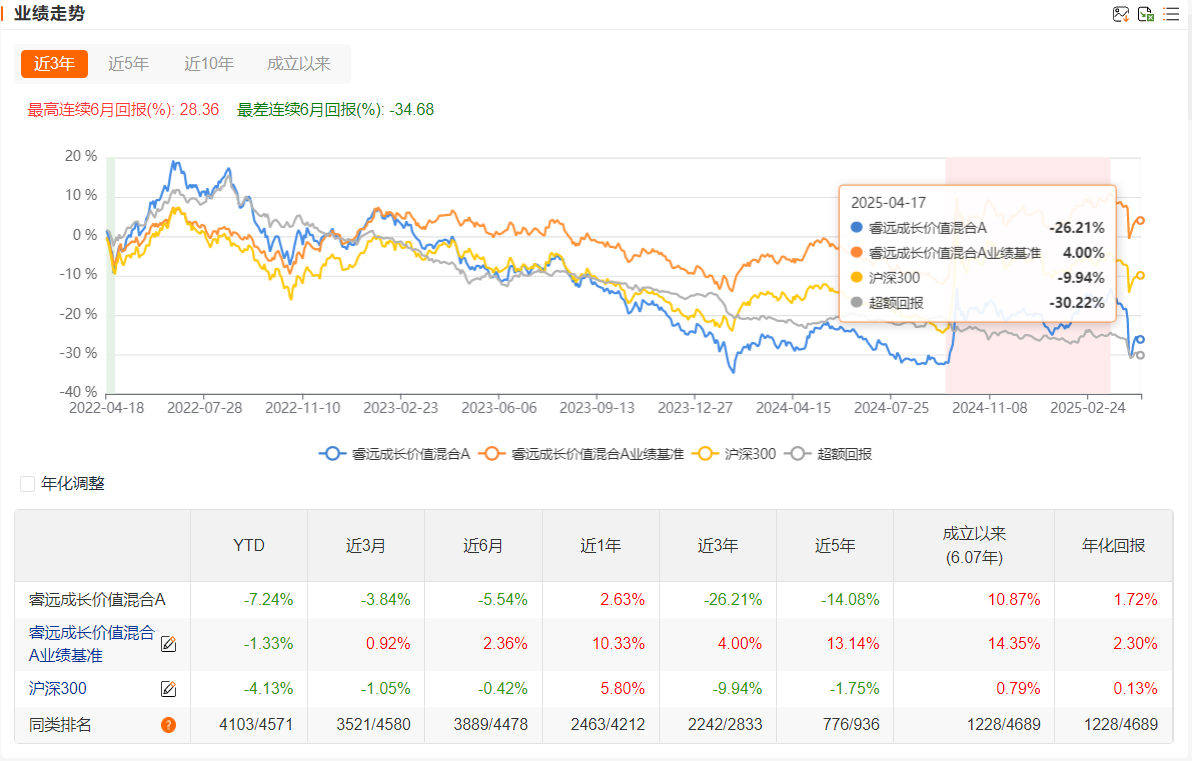This screenshot has width=1192, height=761.
Task: Switch to the 近10年 tab
Action: 209,64
